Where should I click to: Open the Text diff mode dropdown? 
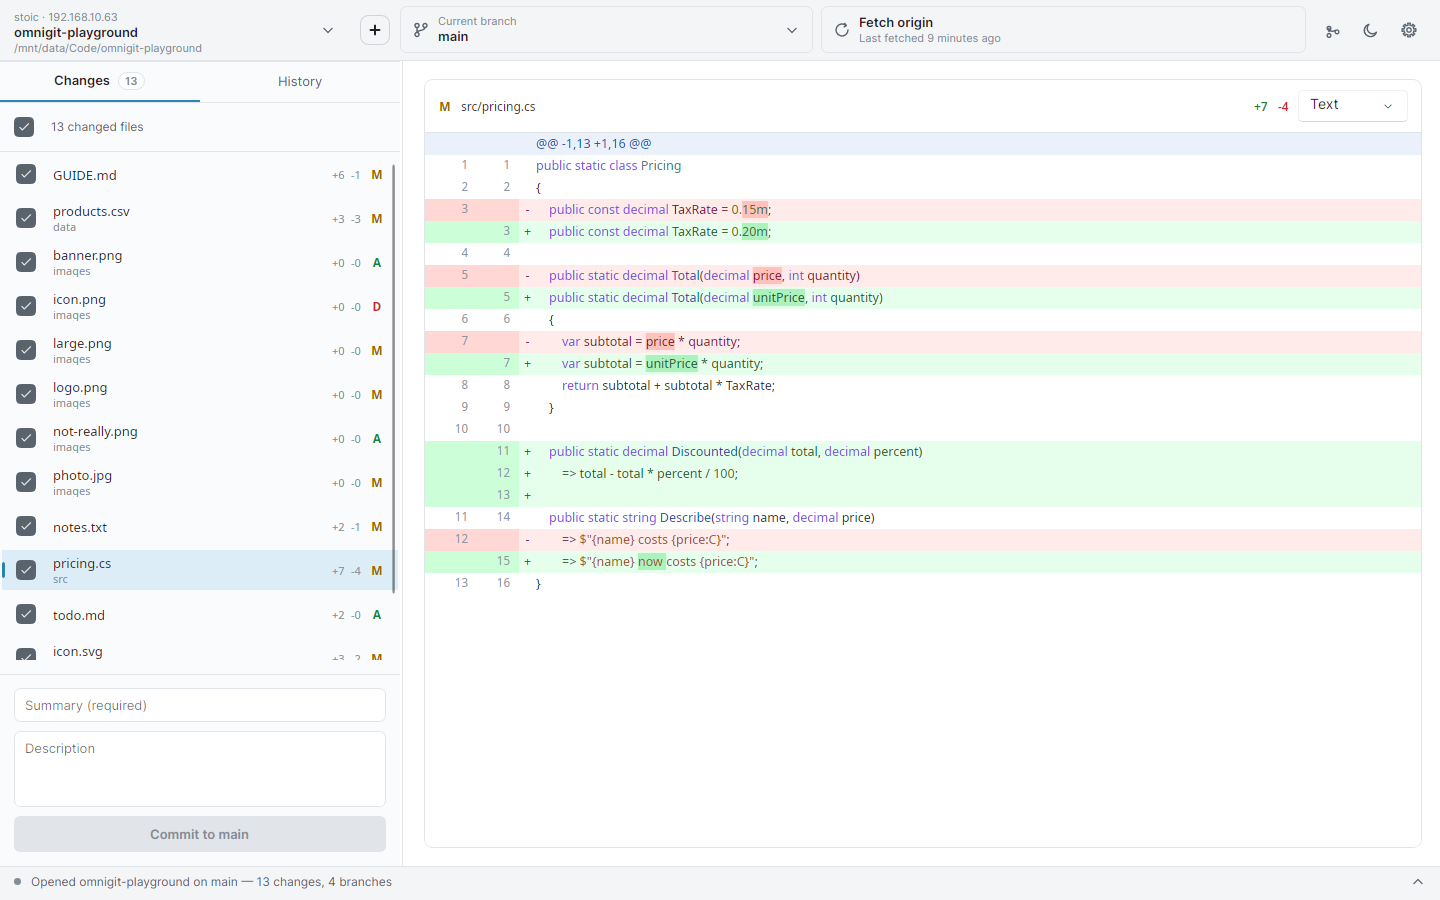click(1352, 105)
